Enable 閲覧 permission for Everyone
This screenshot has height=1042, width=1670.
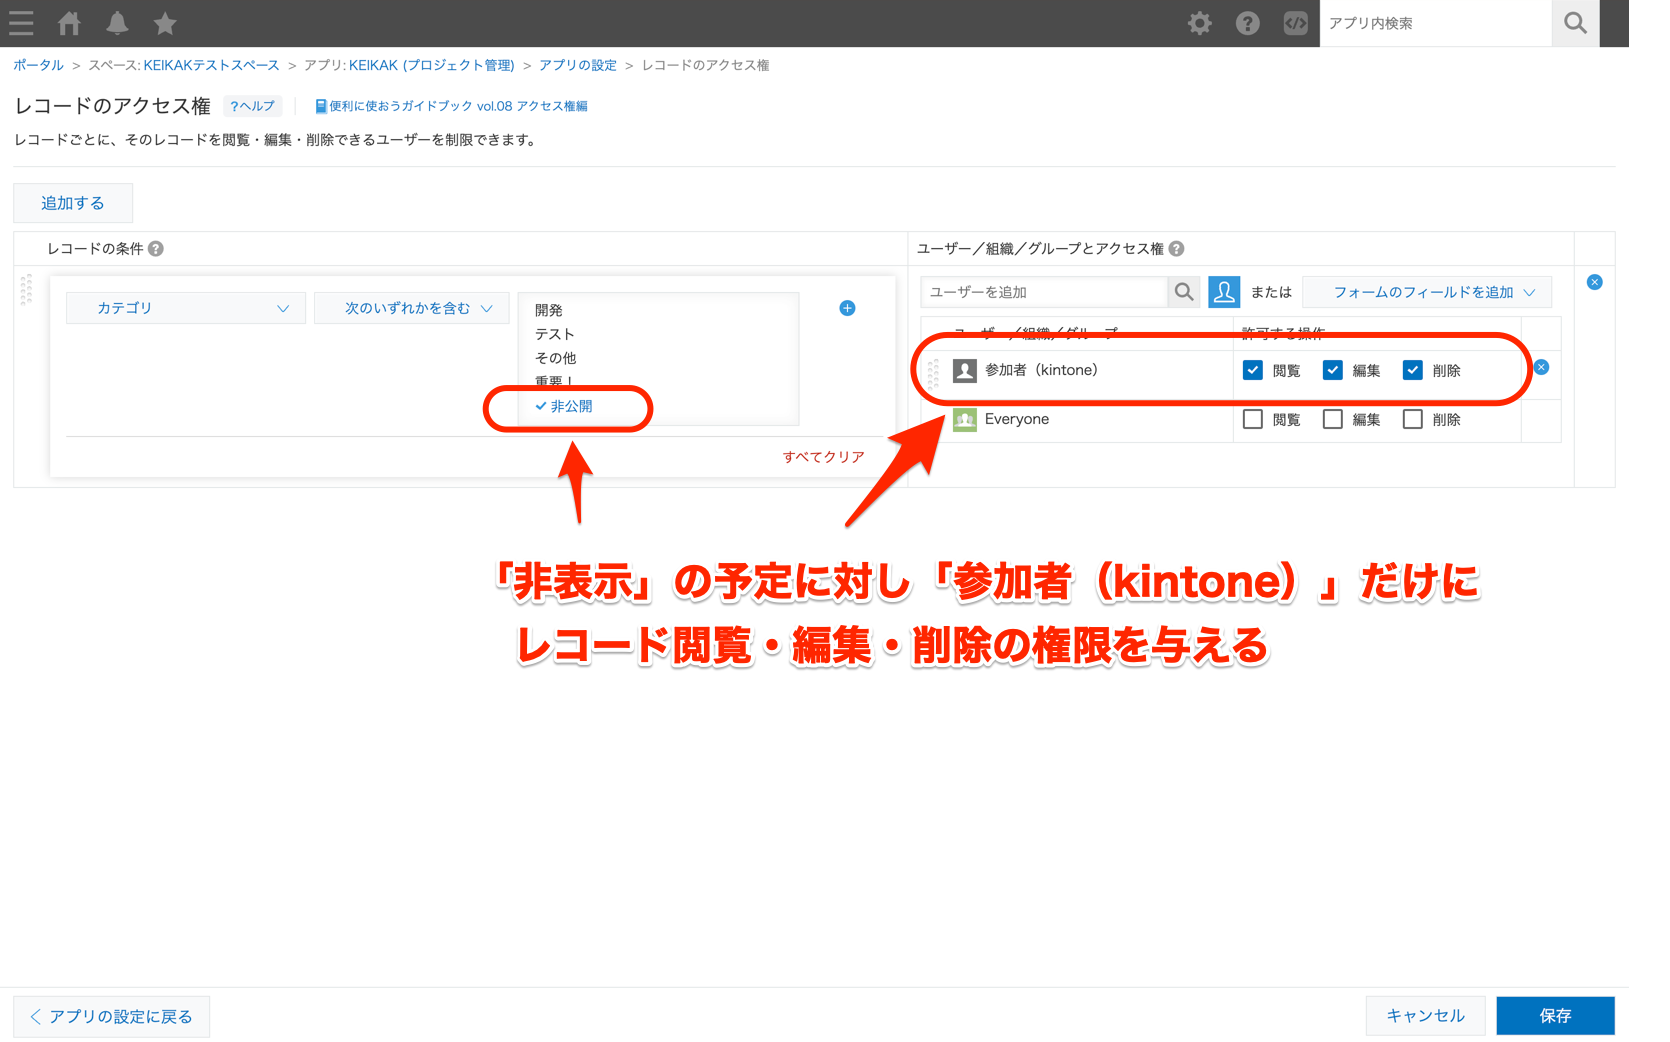tap(1253, 419)
